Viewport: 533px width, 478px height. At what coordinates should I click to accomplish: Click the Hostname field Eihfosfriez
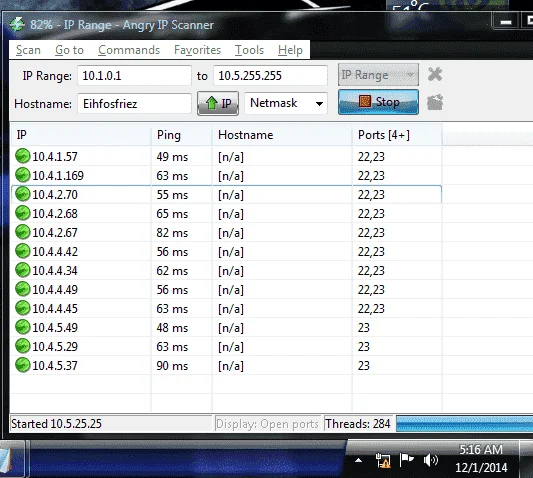[134, 103]
